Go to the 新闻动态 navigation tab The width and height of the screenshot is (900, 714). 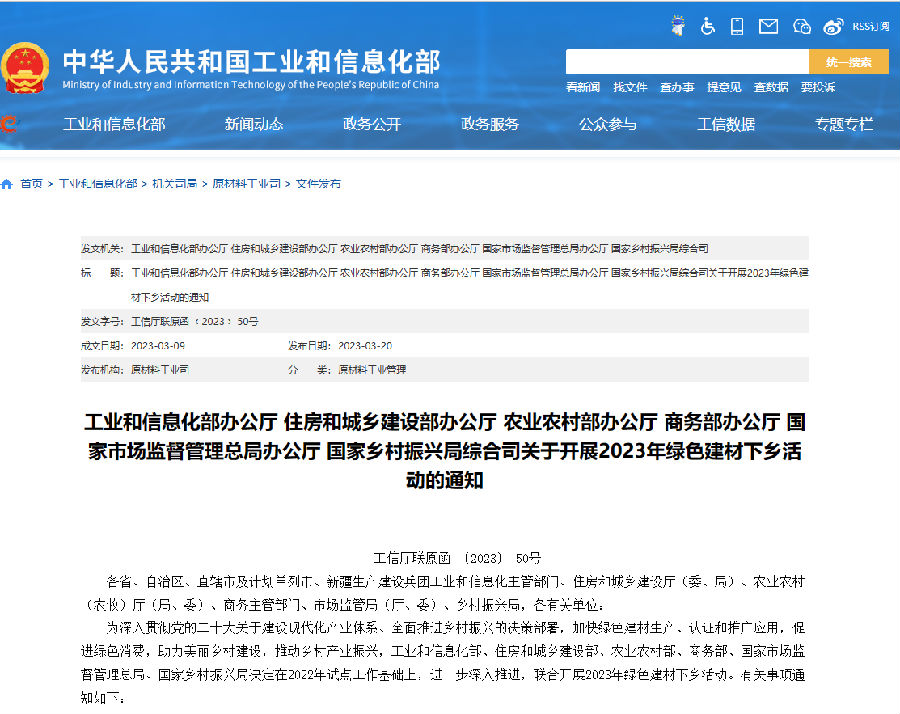pos(254,124)
